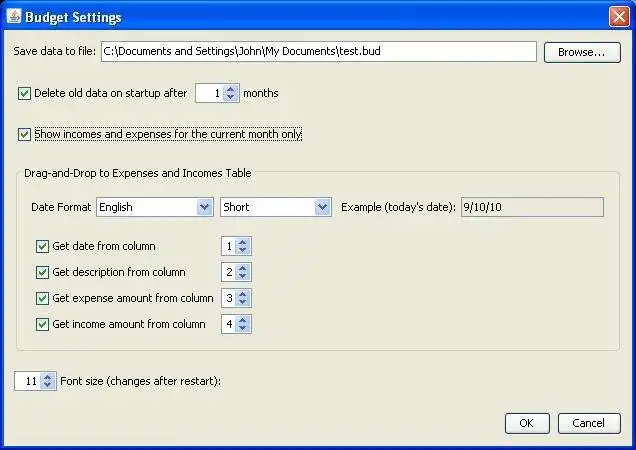This screenshot has height=450, width=636.
Task: Decrease the income amount column number
Action: tap(243, 328)
